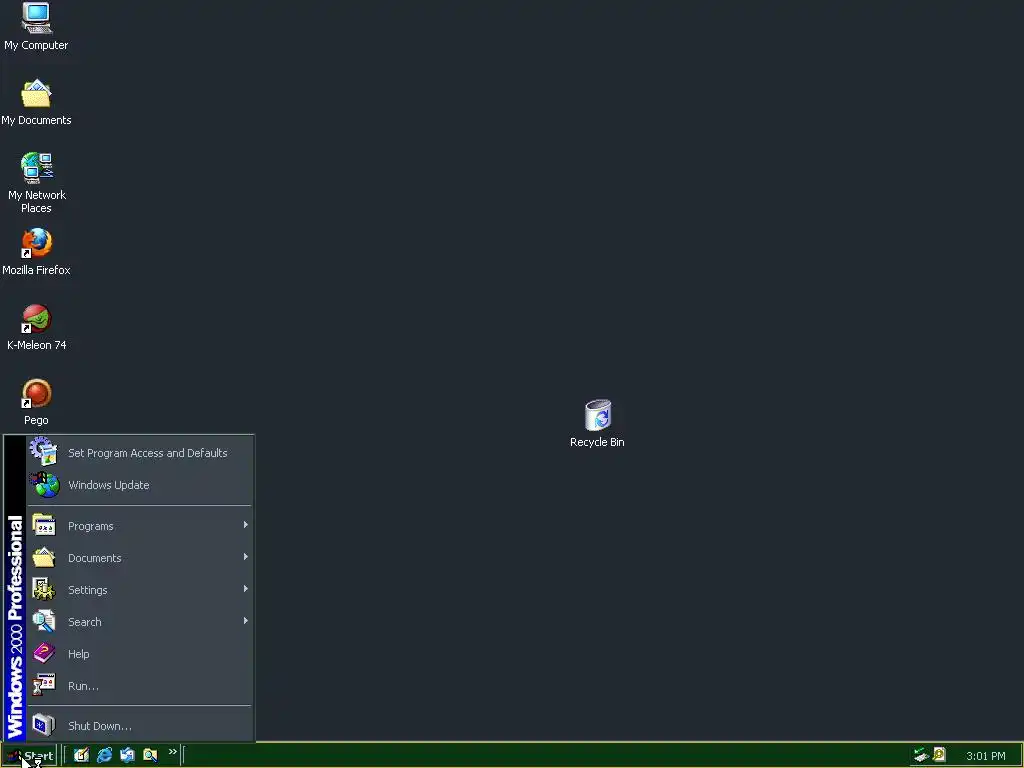Choose Windows Update from Start menu
Viewport: 1024px width, 768px height.
pos(139,485)
